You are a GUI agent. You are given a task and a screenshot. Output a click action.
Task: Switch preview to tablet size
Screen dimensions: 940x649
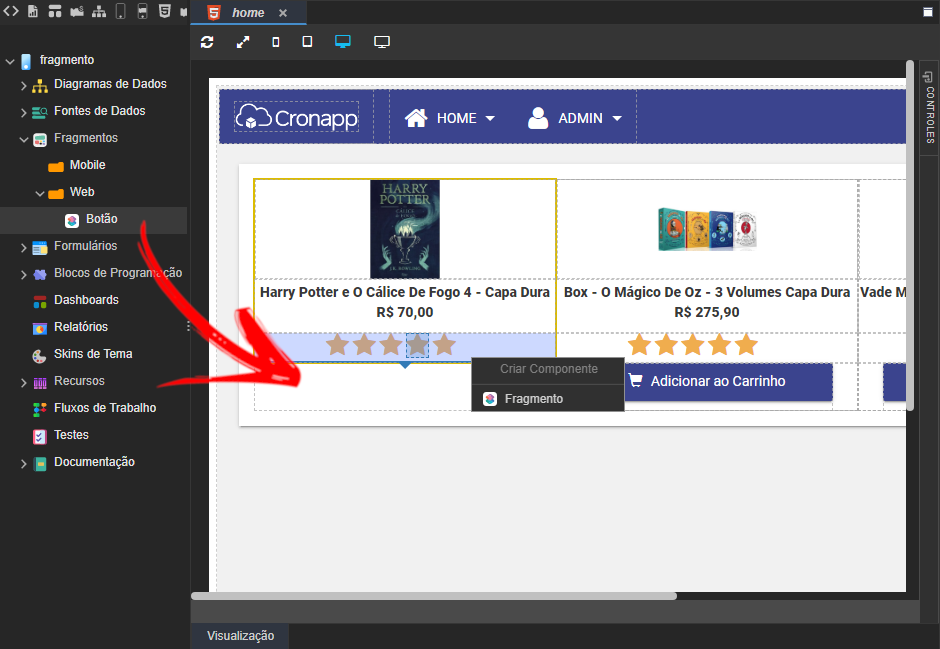307,41
